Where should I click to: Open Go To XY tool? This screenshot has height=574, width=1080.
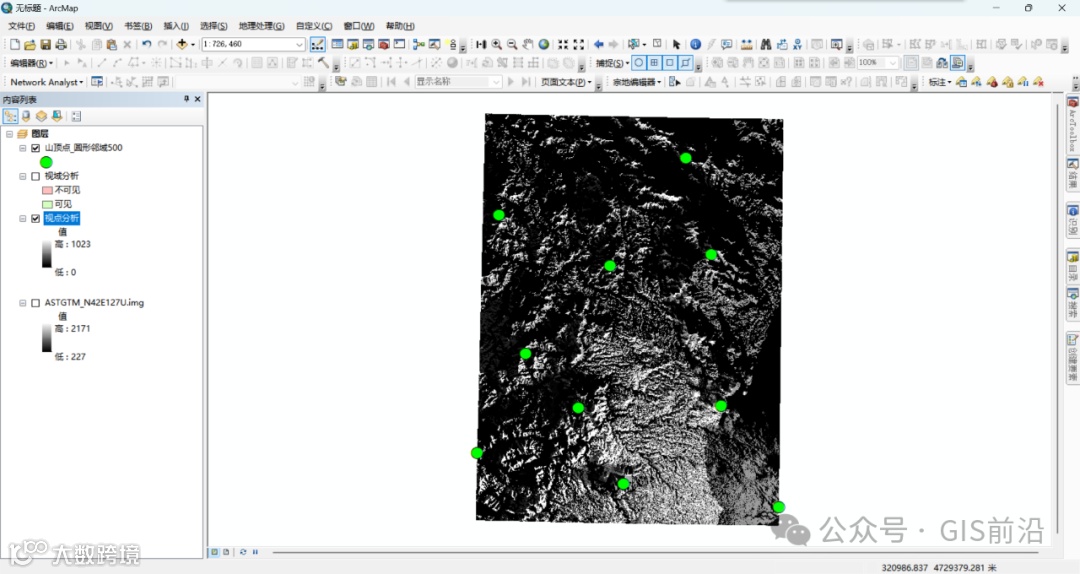pos(798,44)
